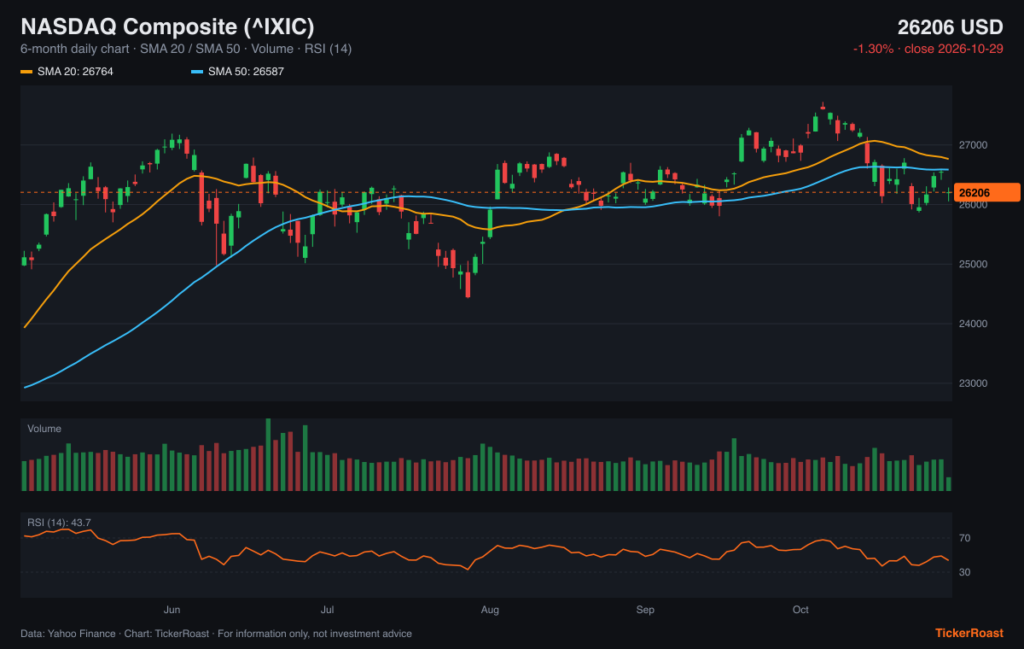1024x649 pixels.
Task: Click the chart subtitle with SMA 20 / SMA 50
Action: (x=186, y=49)
